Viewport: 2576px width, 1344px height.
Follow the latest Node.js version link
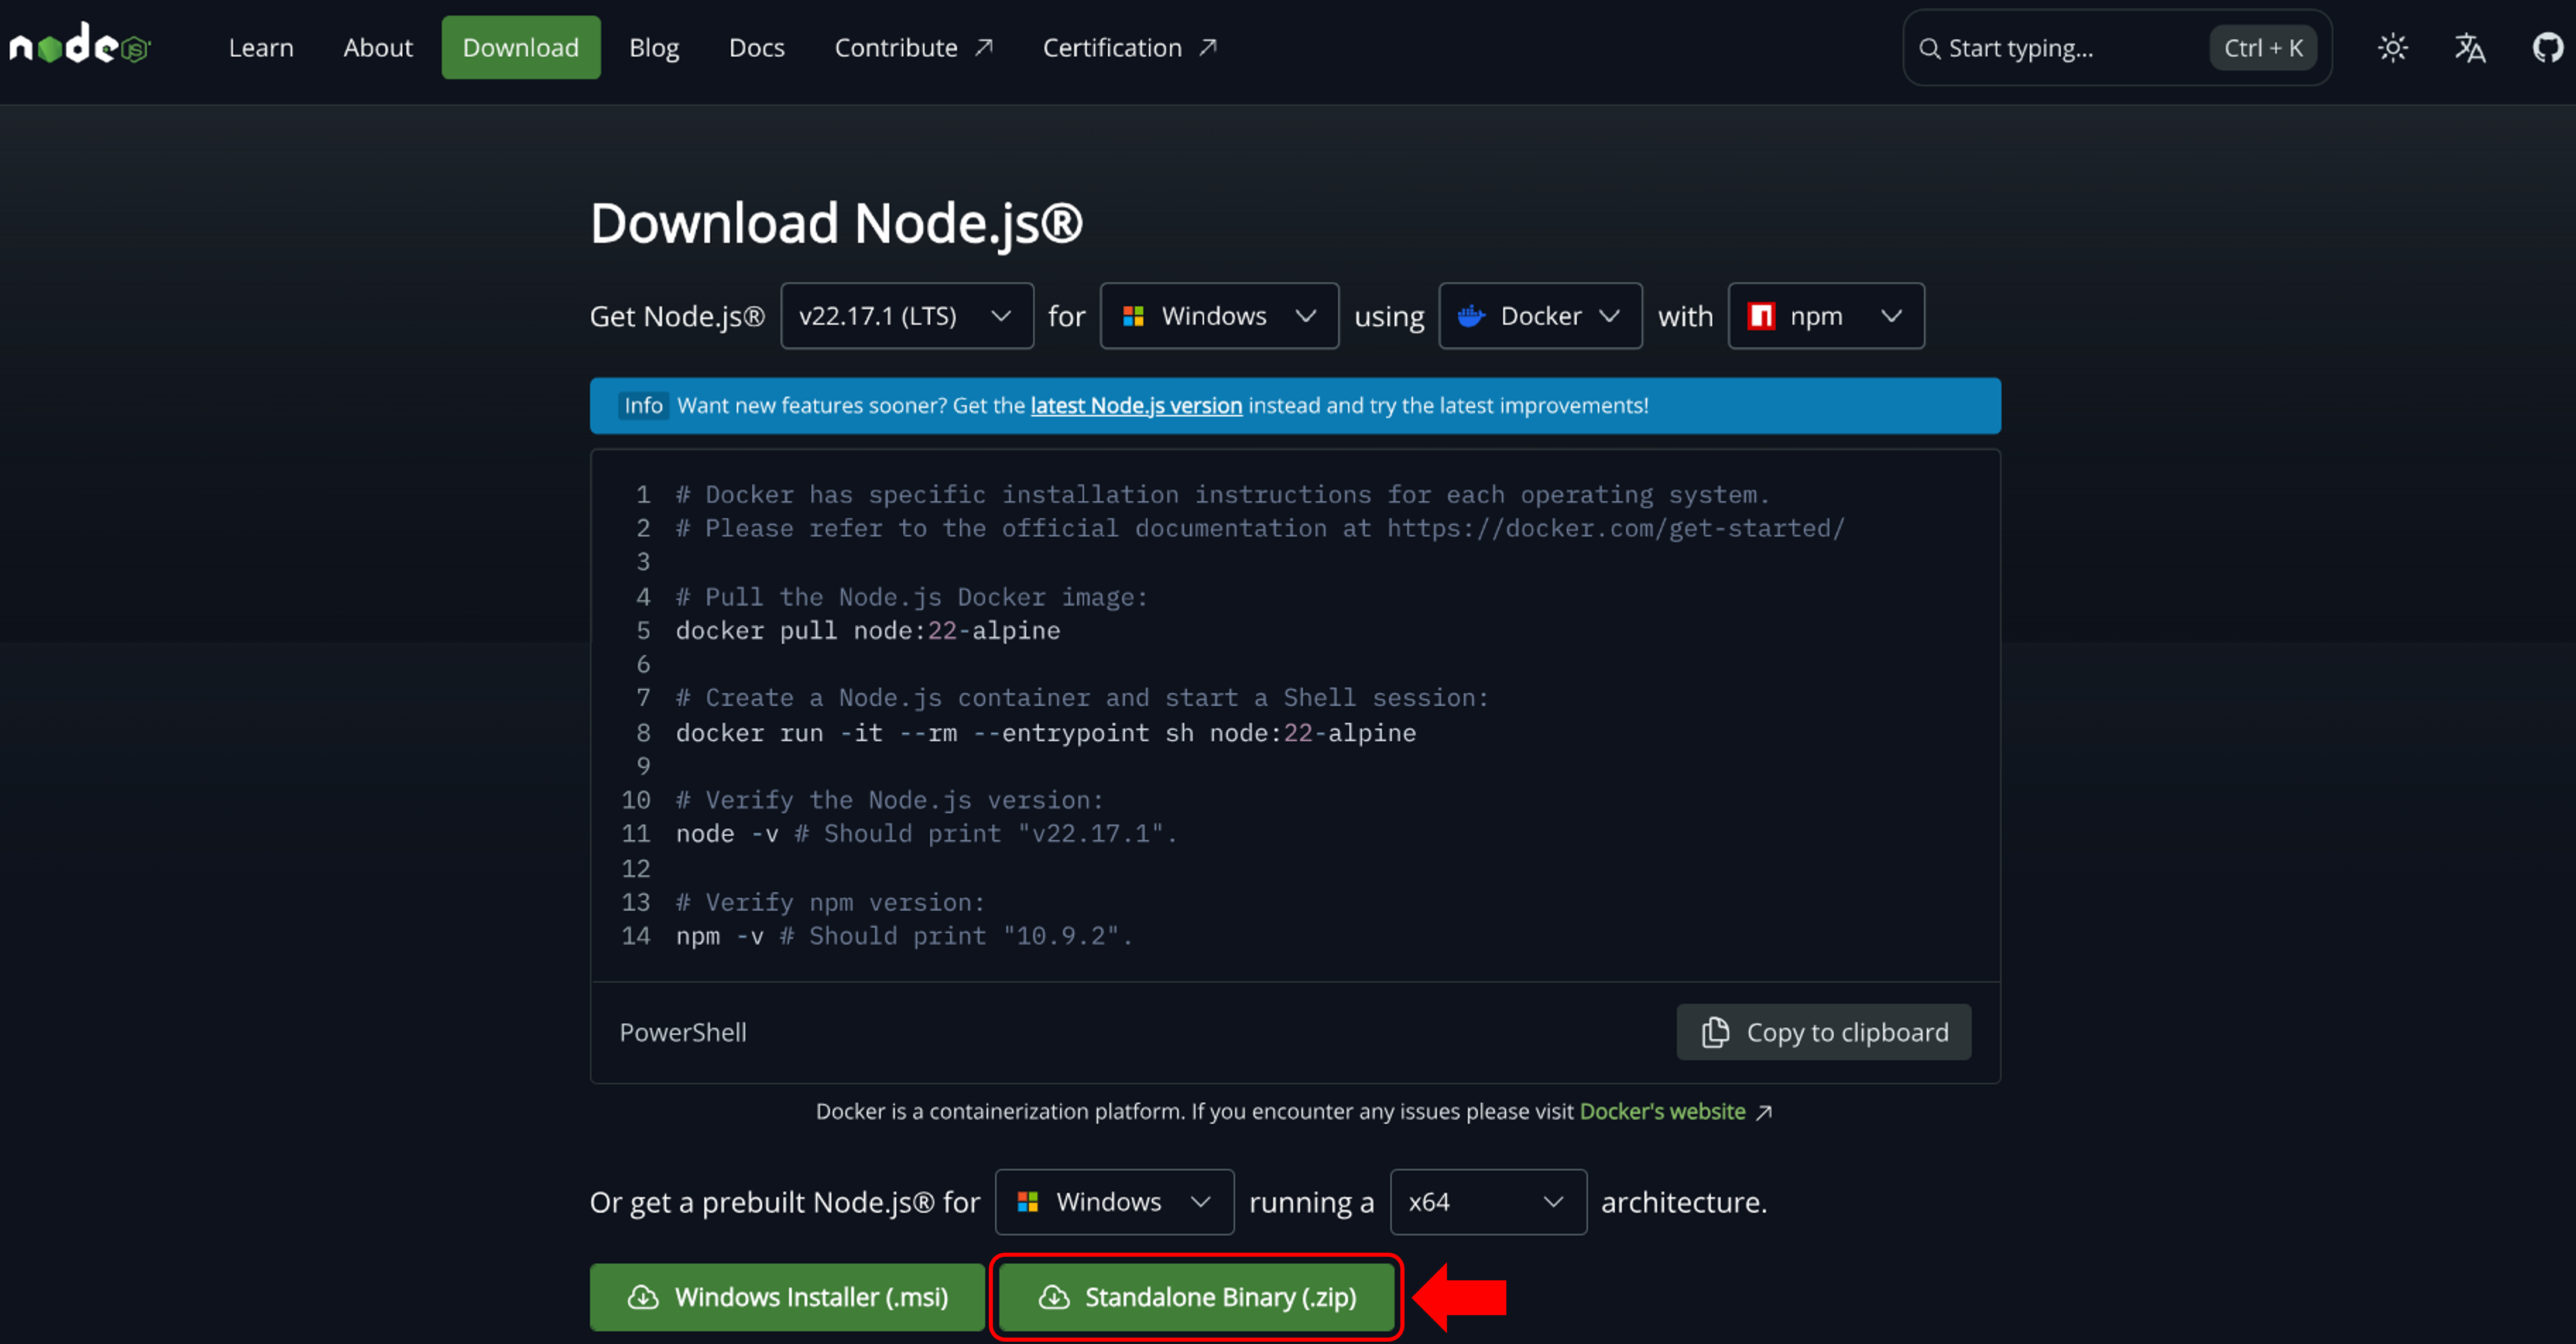click(x=1136, y=405)
